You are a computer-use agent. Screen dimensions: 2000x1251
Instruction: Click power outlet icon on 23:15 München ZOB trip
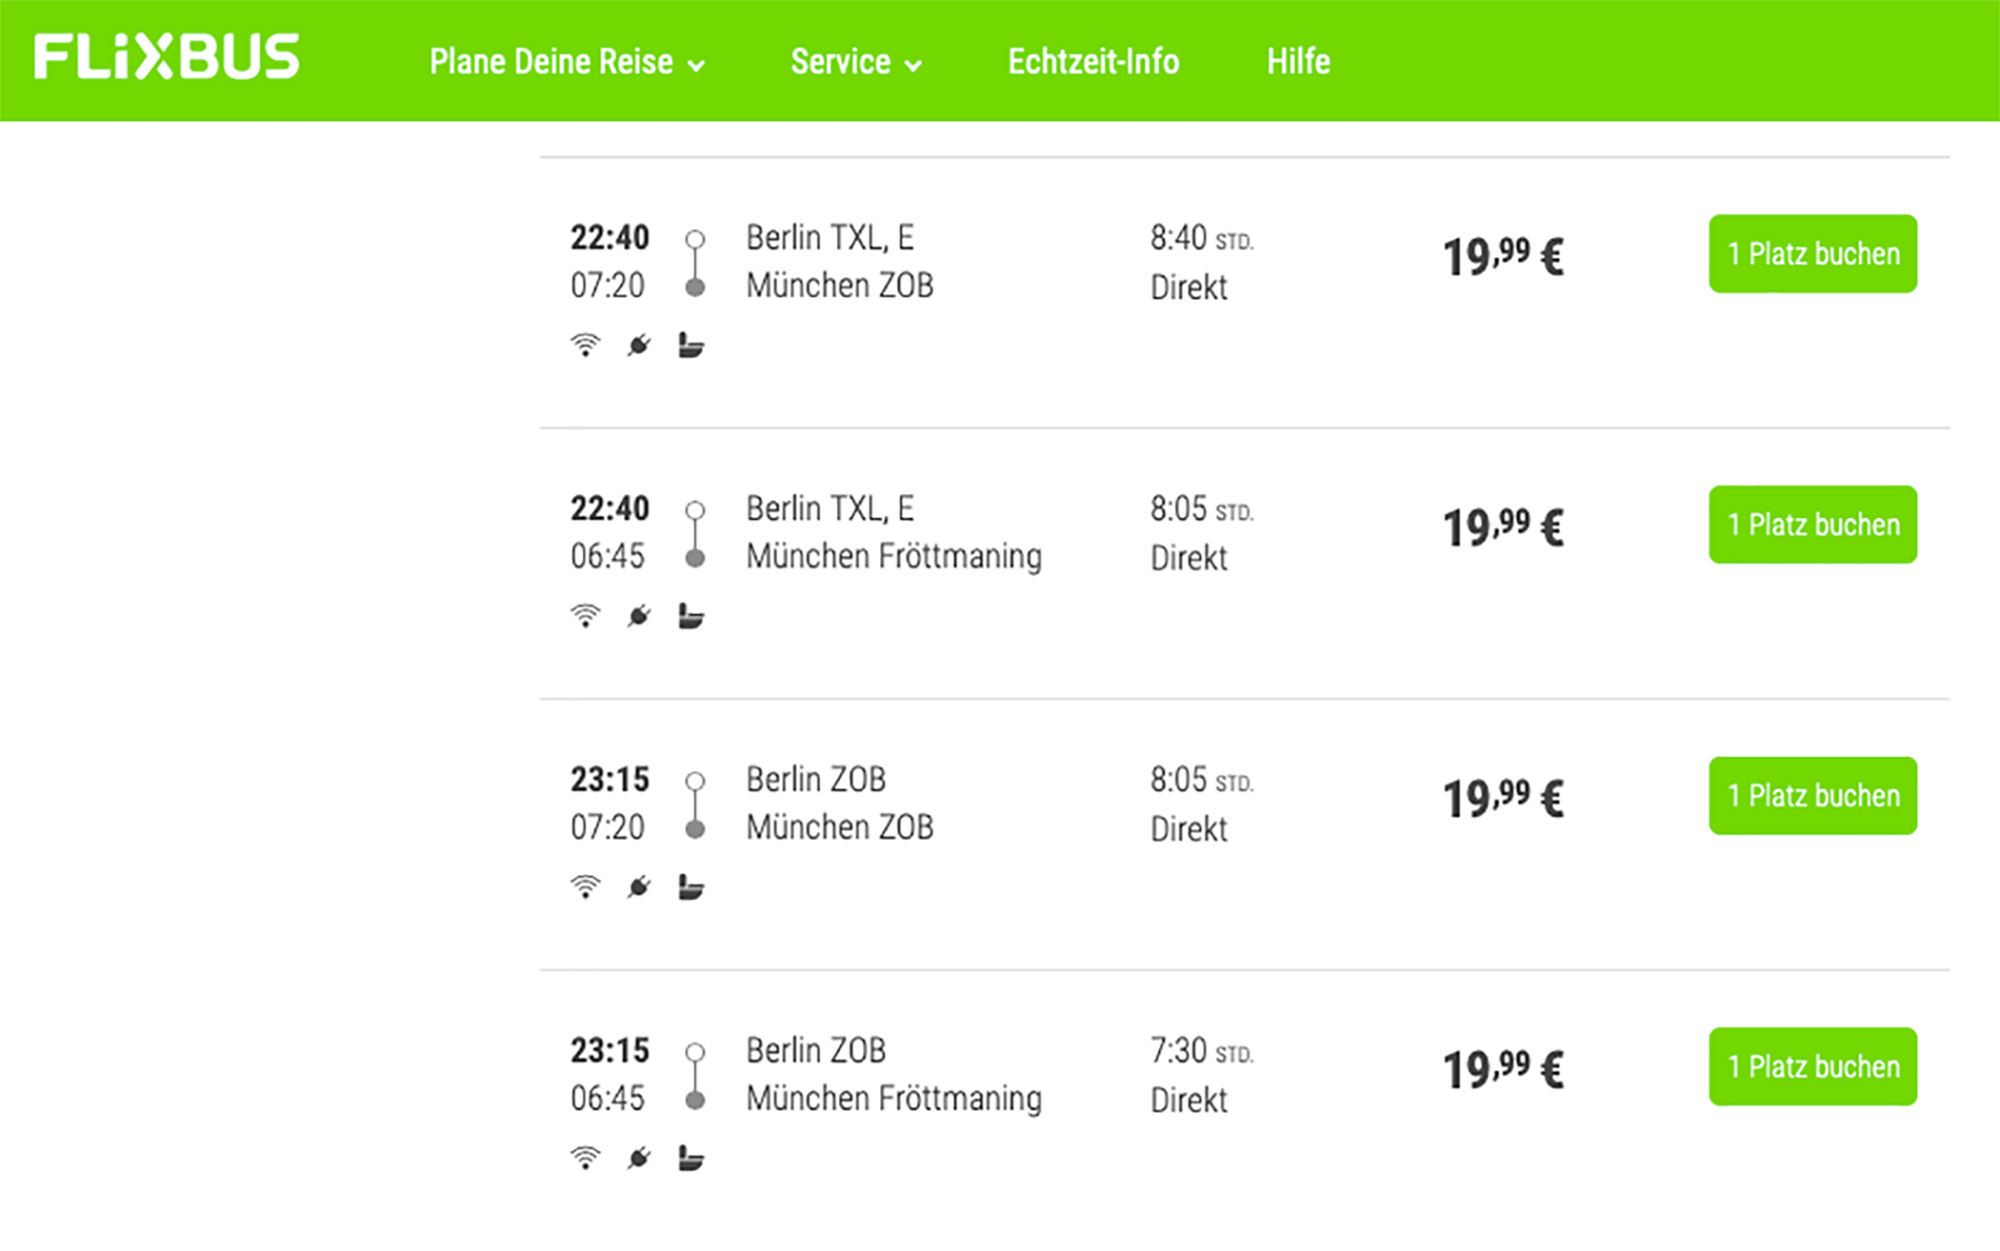click(639, 887)
